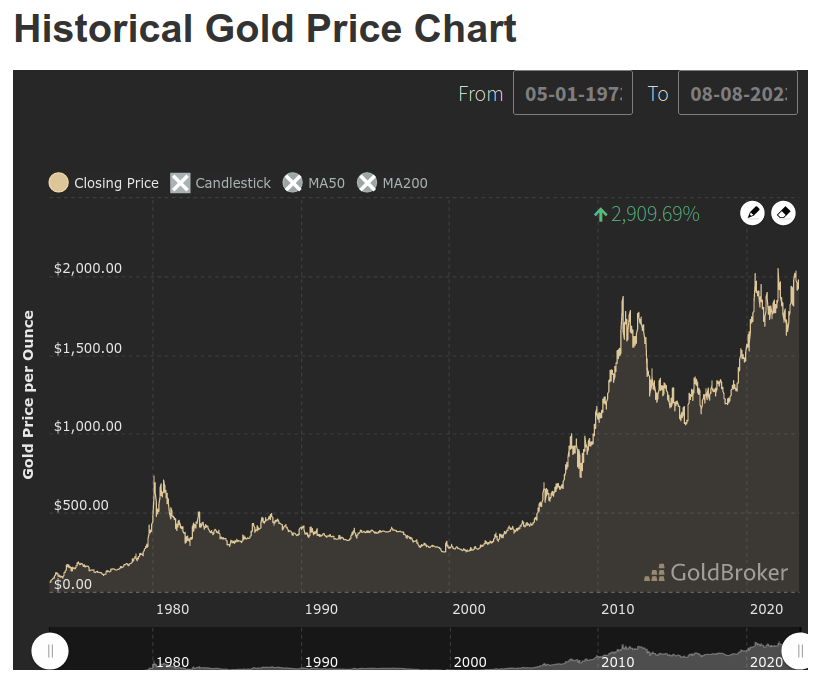Select the pencil drawing tool
Screen dimensions: 826x689
click(x=752, y=213)
